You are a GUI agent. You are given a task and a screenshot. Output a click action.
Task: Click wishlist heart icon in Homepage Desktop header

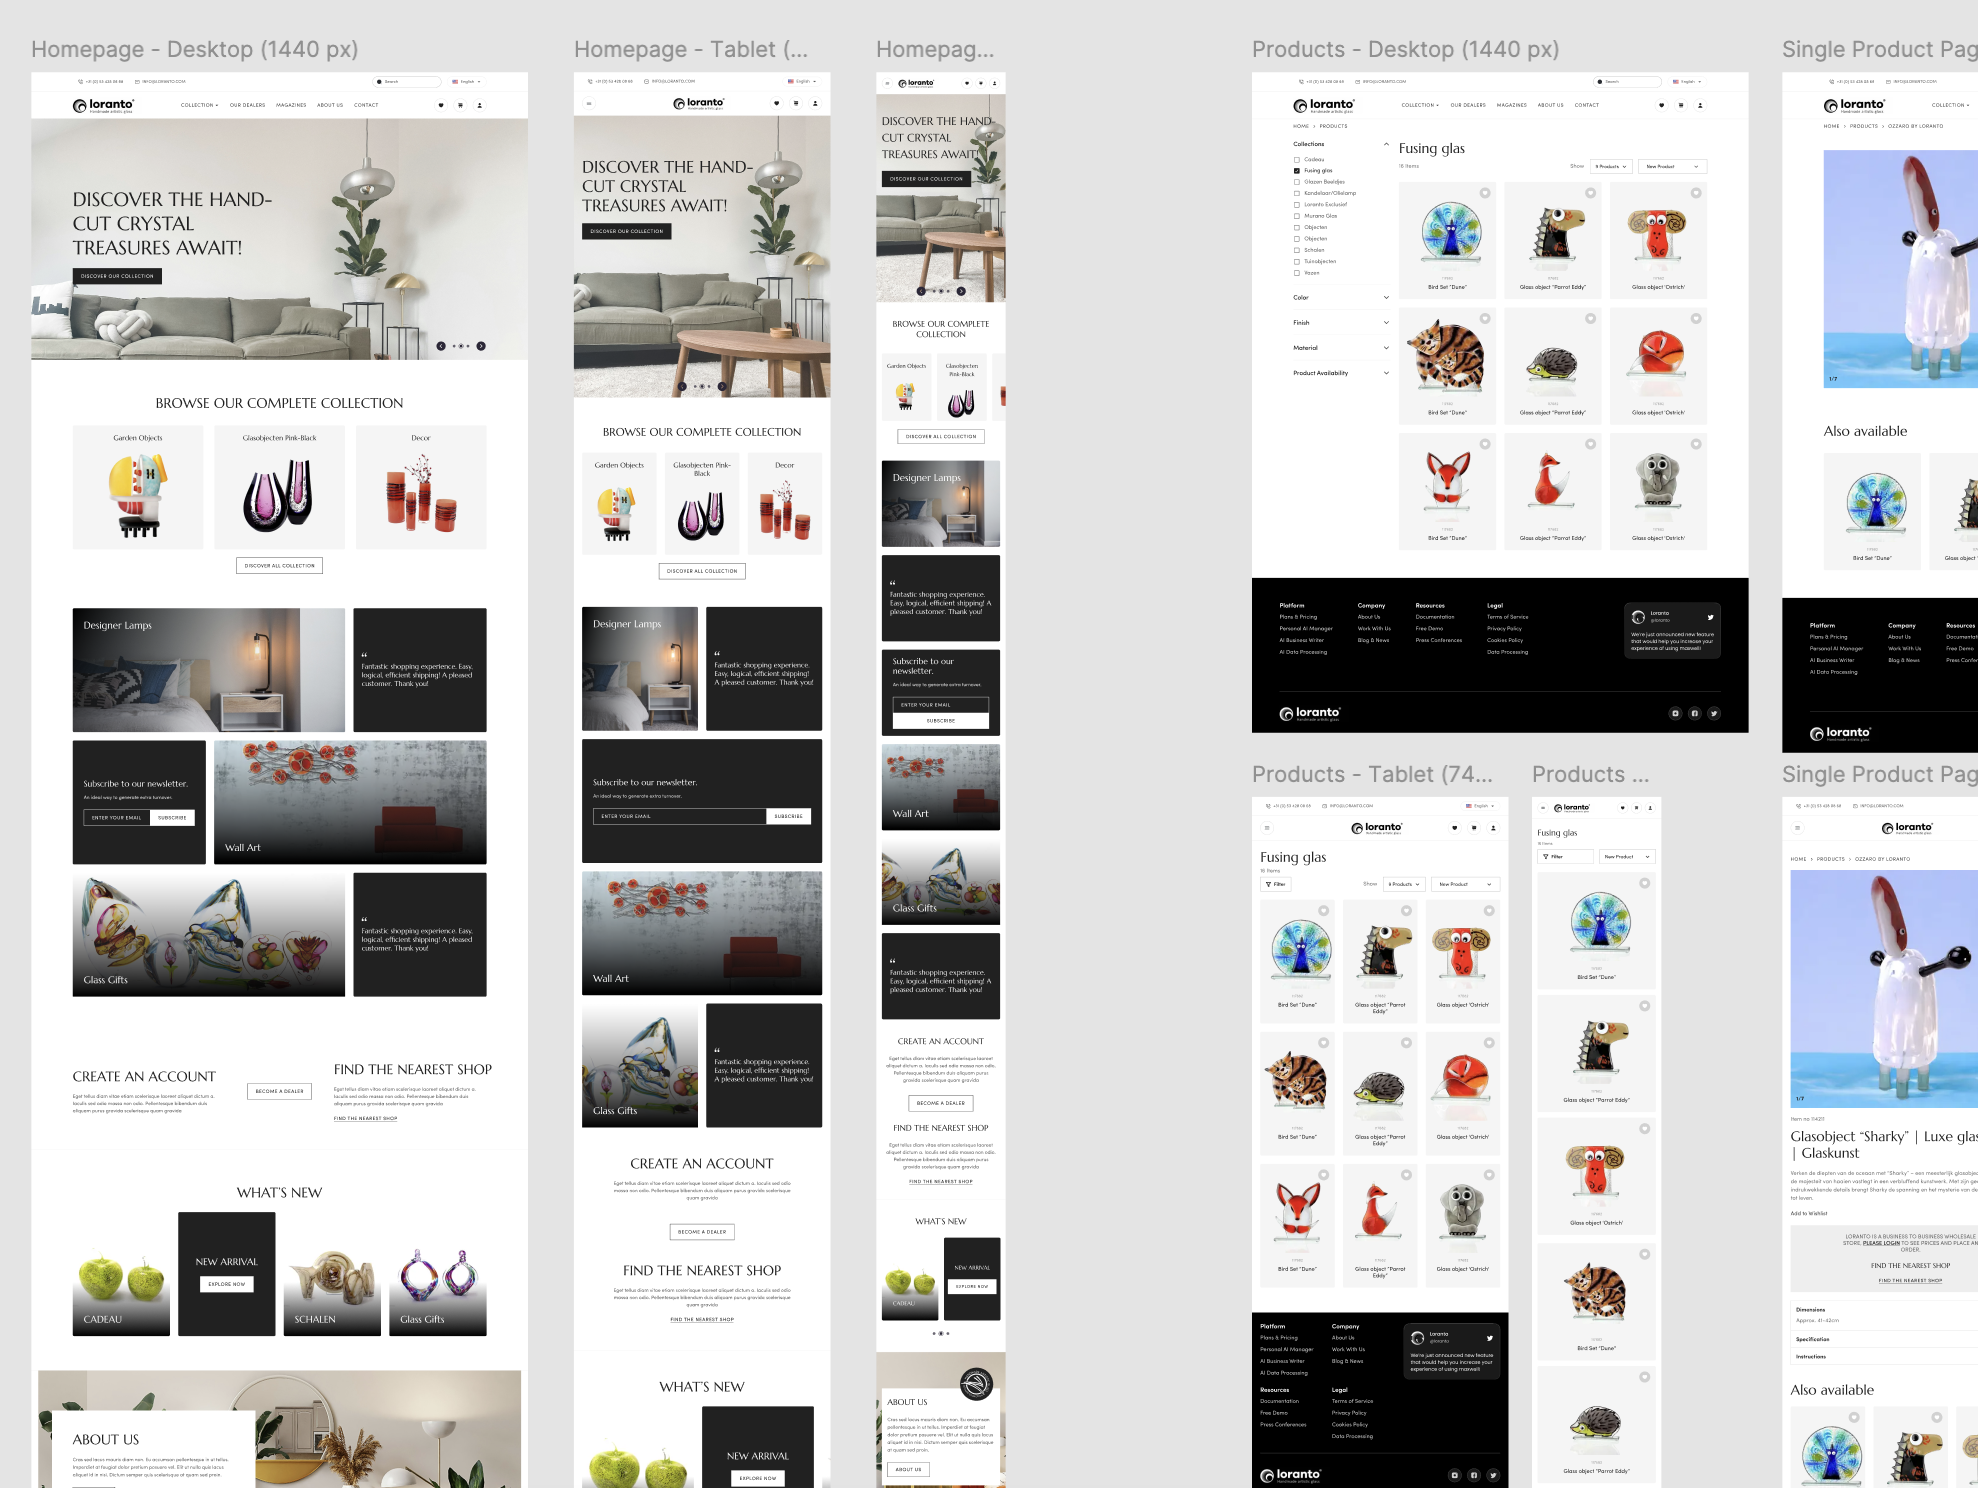pos(441,105)
